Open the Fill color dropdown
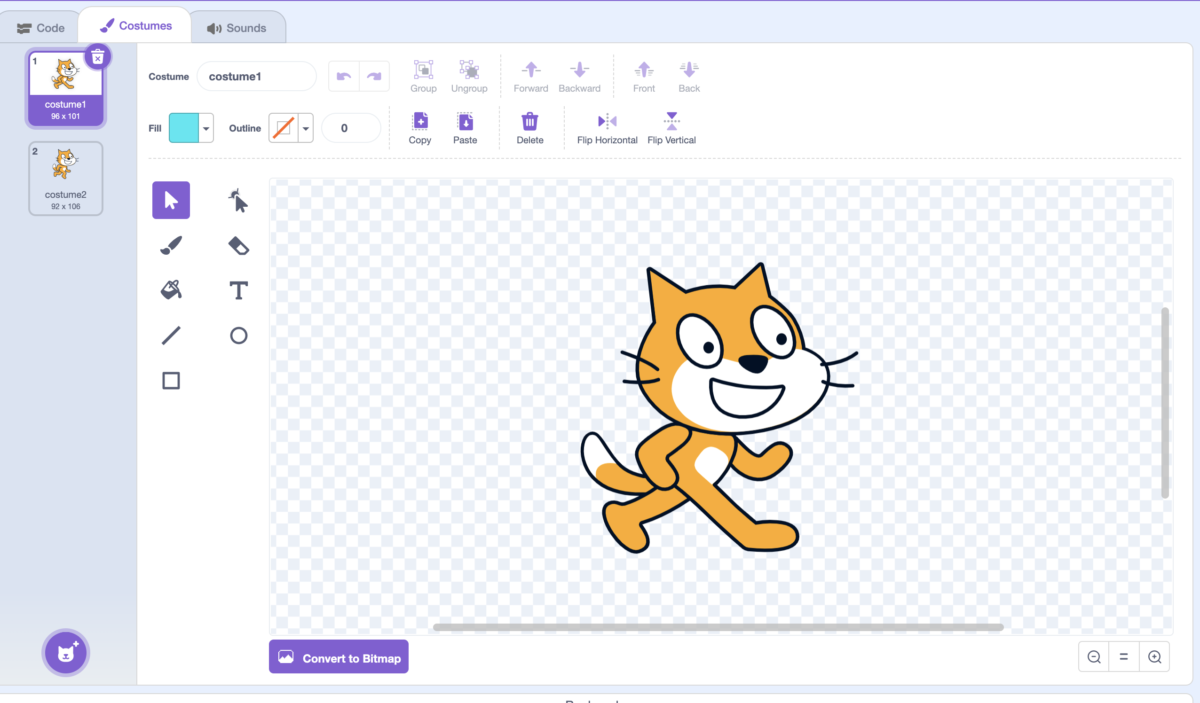Viewport: 1200px width, 703px height. [x=206, y=128]
